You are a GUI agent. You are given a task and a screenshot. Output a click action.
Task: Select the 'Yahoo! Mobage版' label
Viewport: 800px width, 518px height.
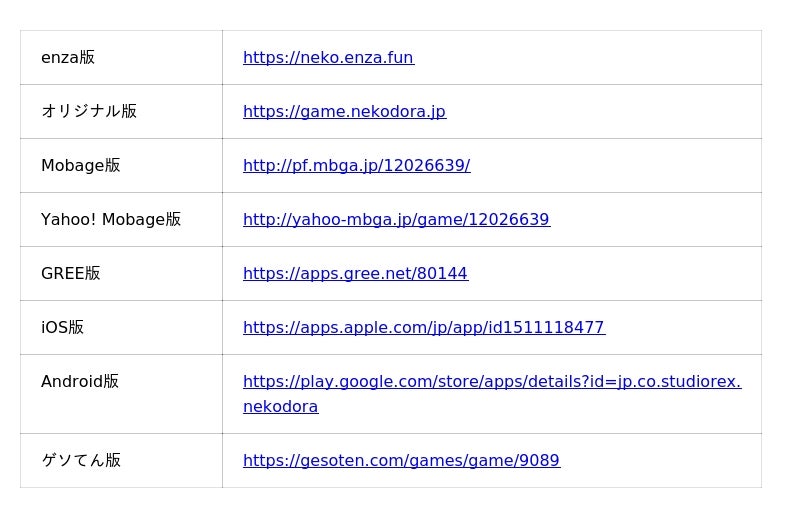tap(111, 220)
